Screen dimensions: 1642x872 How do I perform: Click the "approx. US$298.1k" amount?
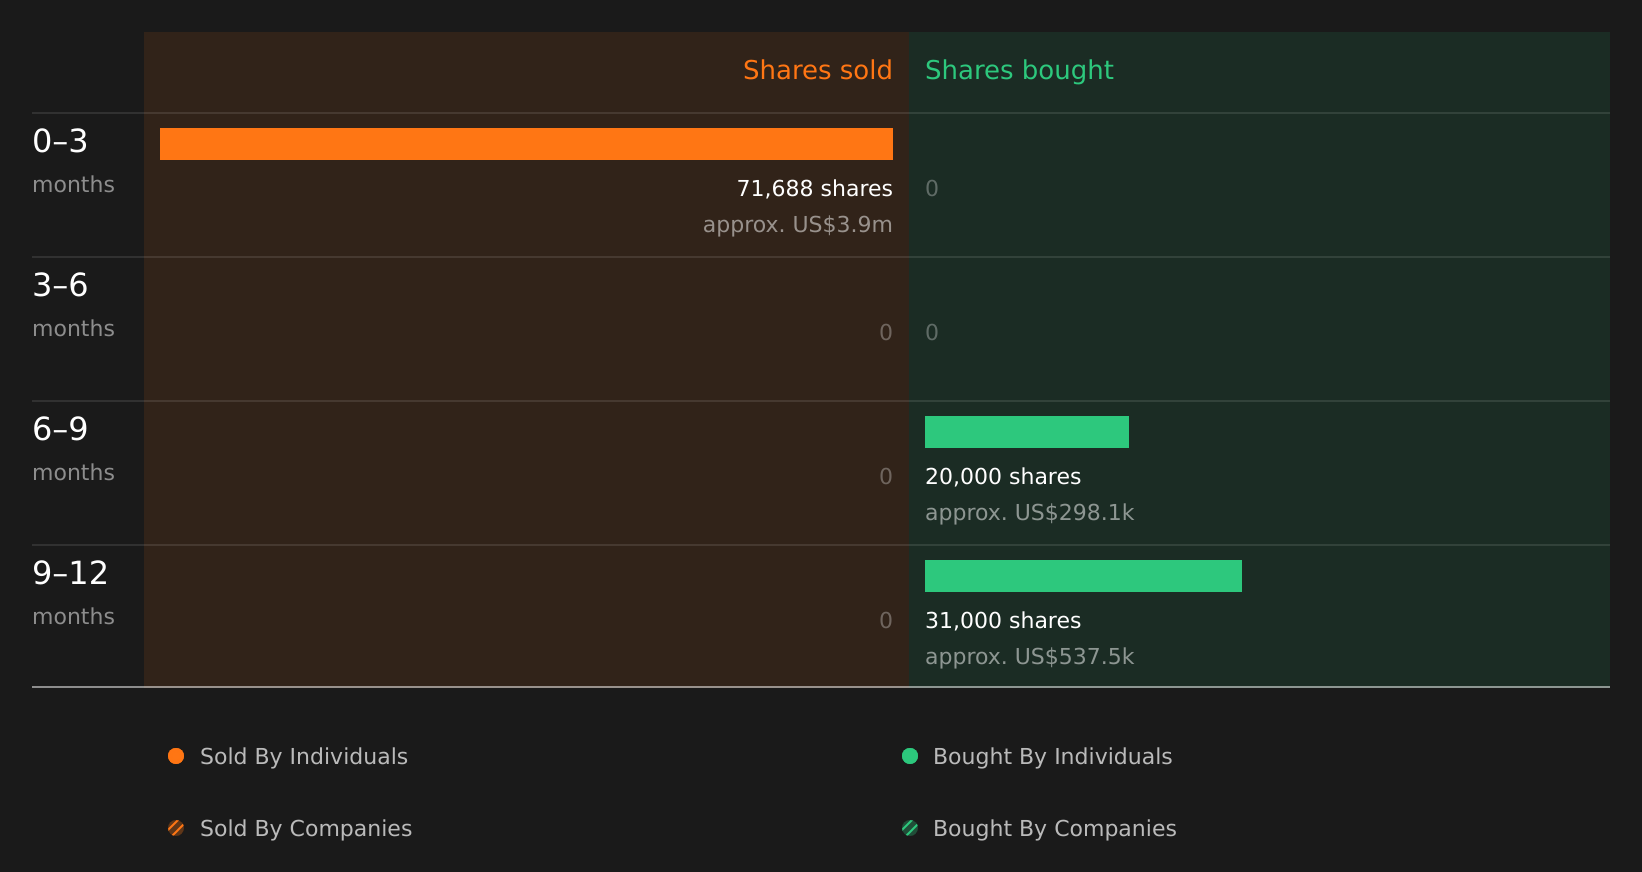1029,512
